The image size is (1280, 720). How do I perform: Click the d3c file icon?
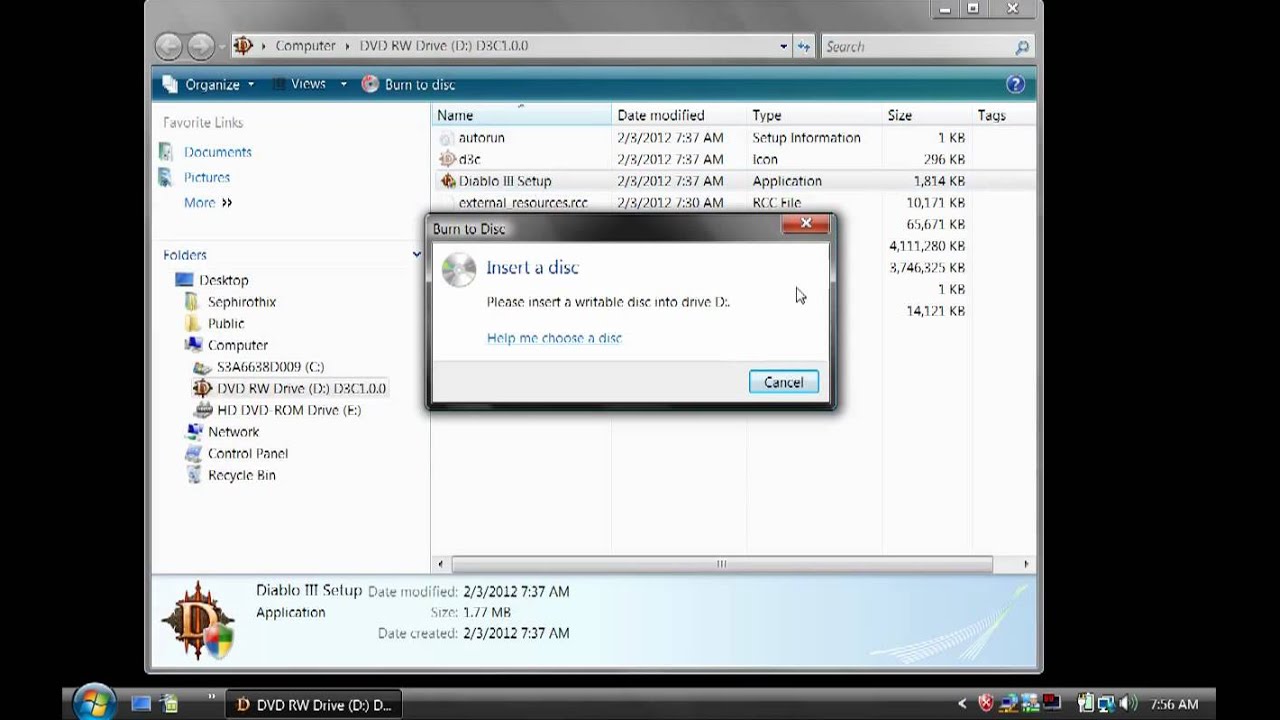coord(447,159)
